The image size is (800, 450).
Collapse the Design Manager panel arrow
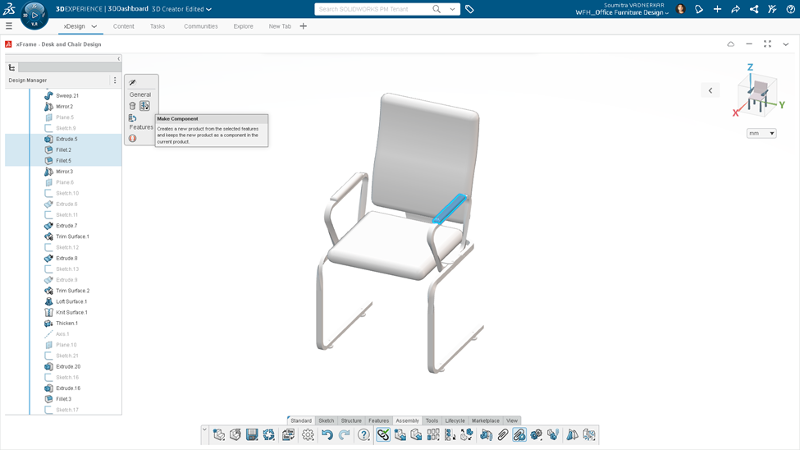119,59
